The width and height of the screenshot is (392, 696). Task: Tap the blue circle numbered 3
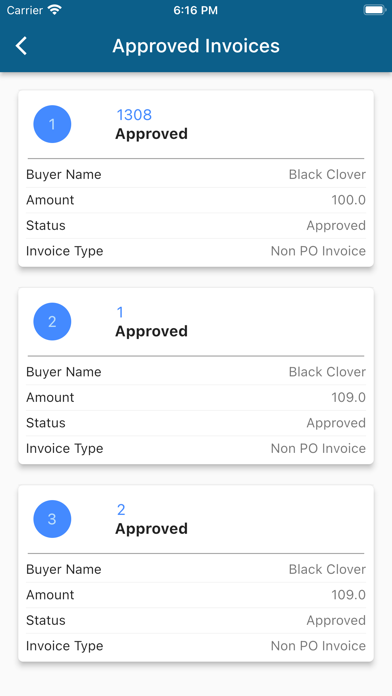click(x=52, y=519)
